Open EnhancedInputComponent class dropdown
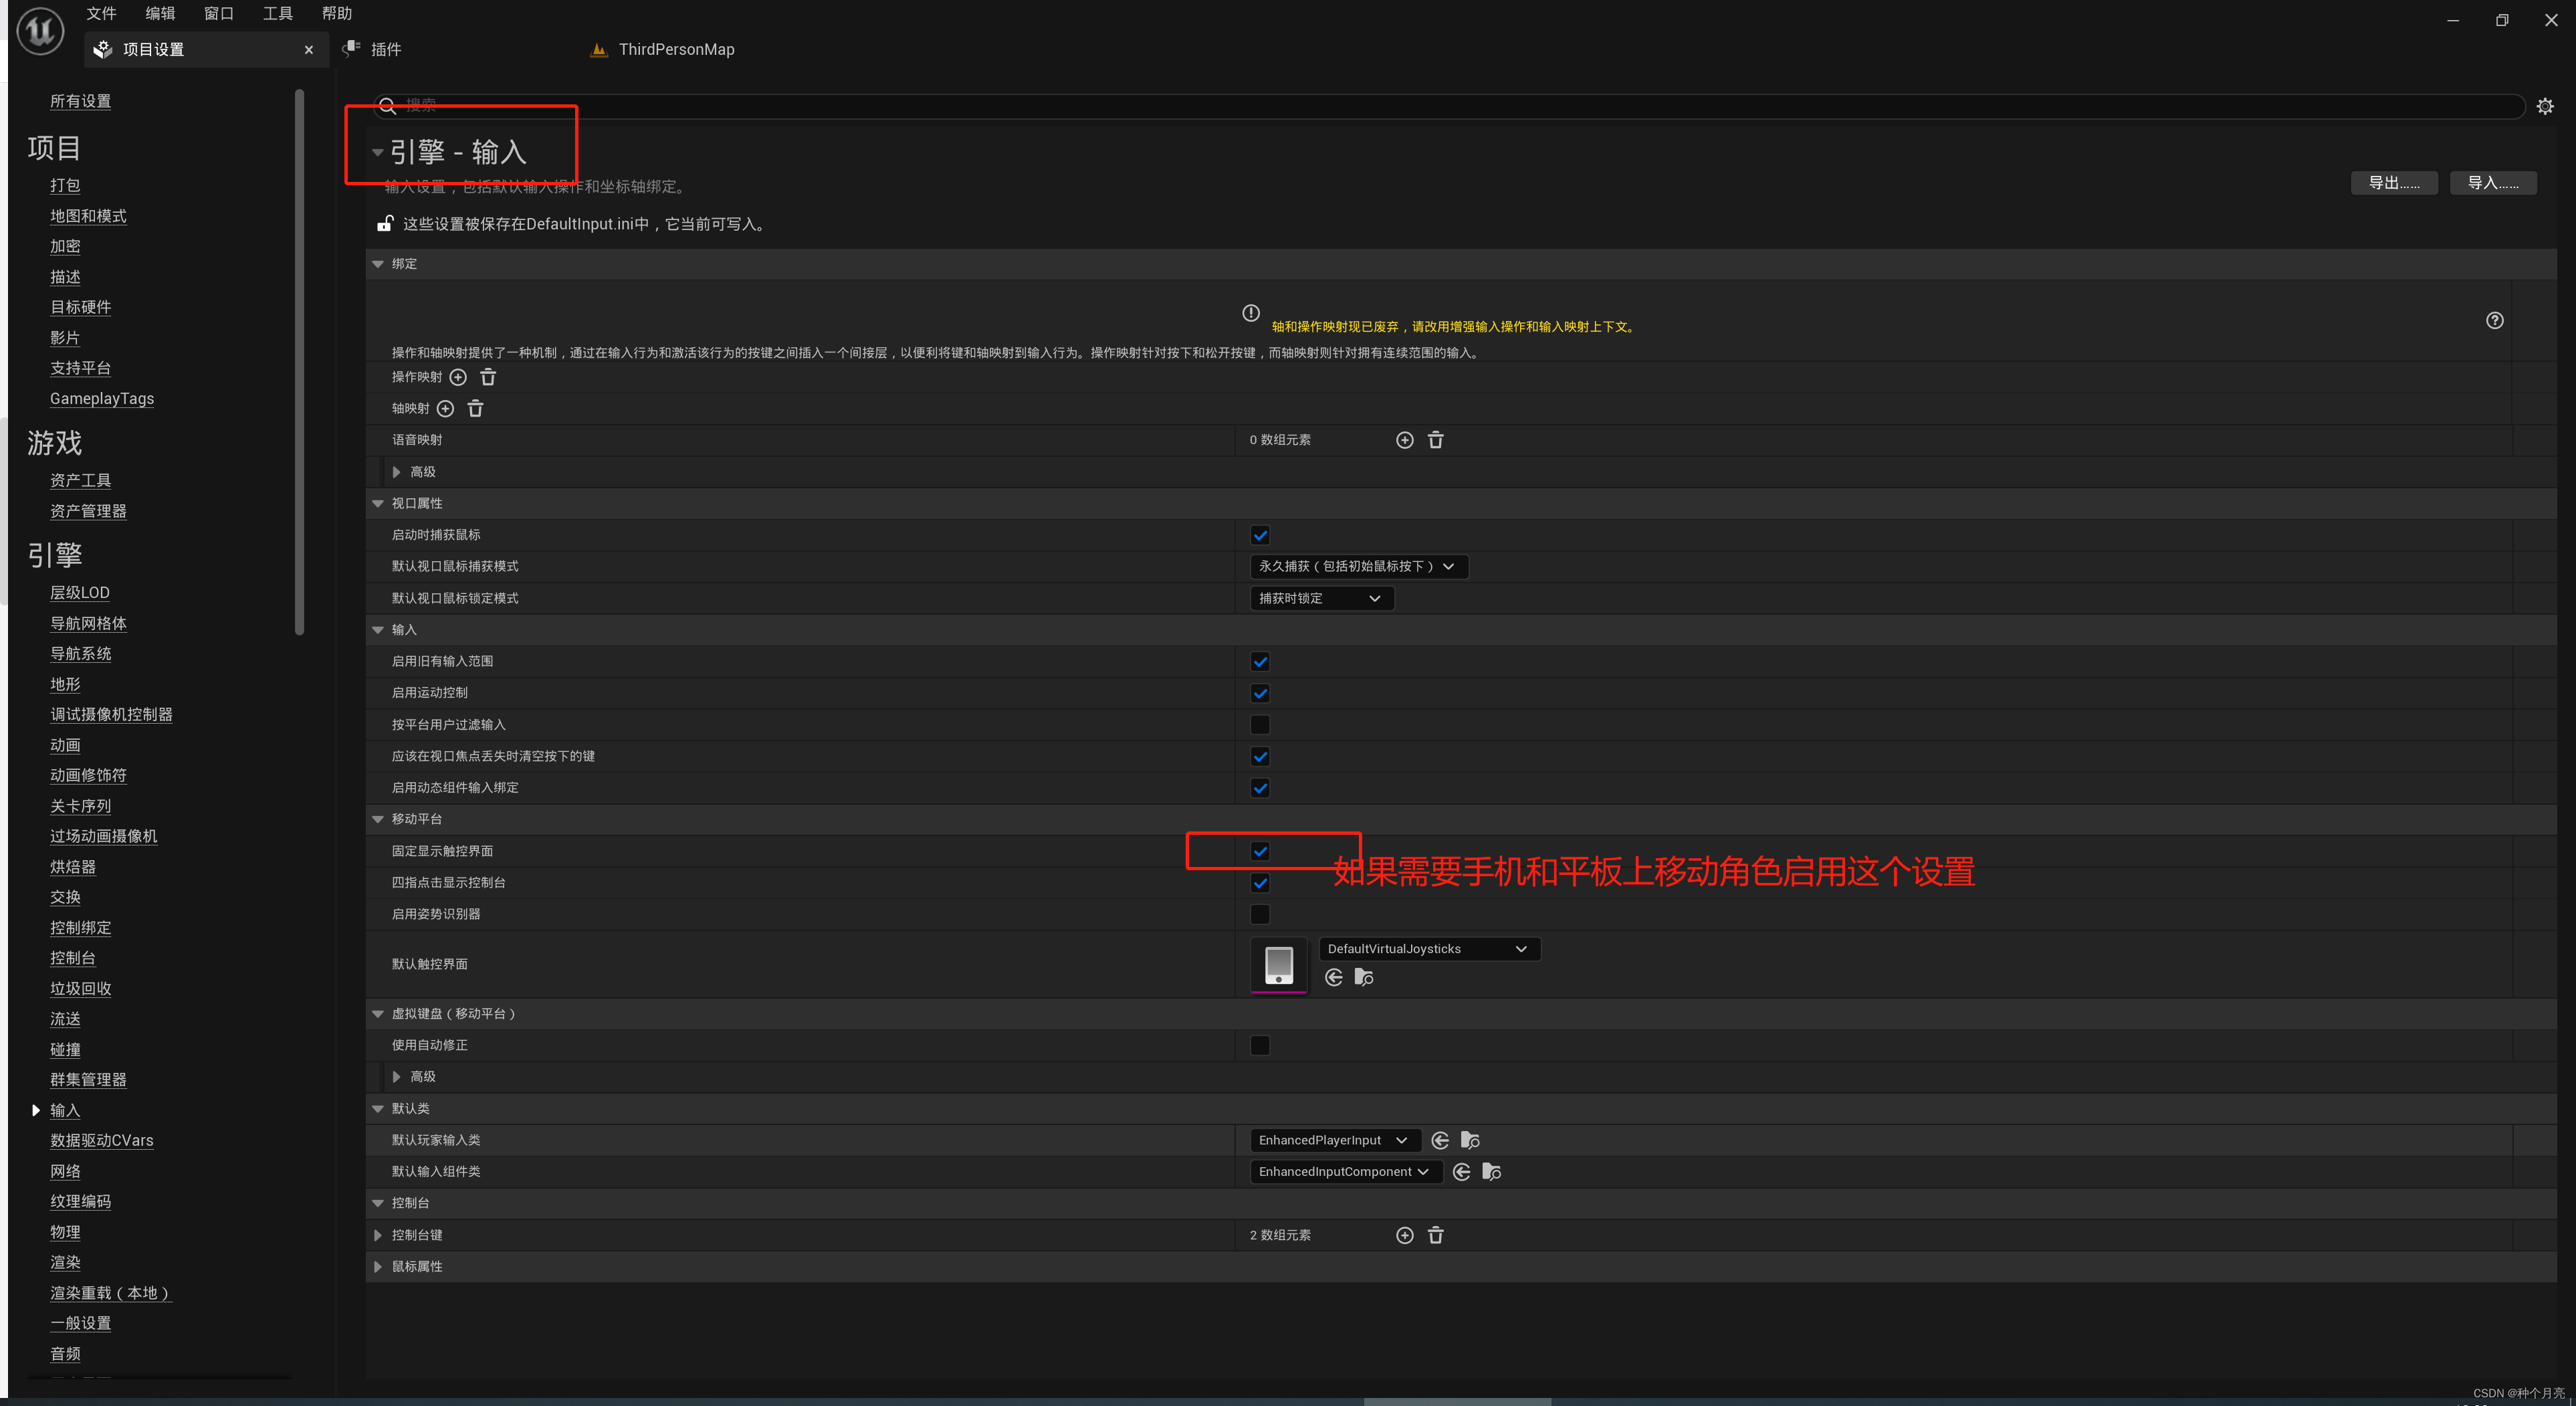This screenshot has width=2576, height=1406. click(1346, 1172)
